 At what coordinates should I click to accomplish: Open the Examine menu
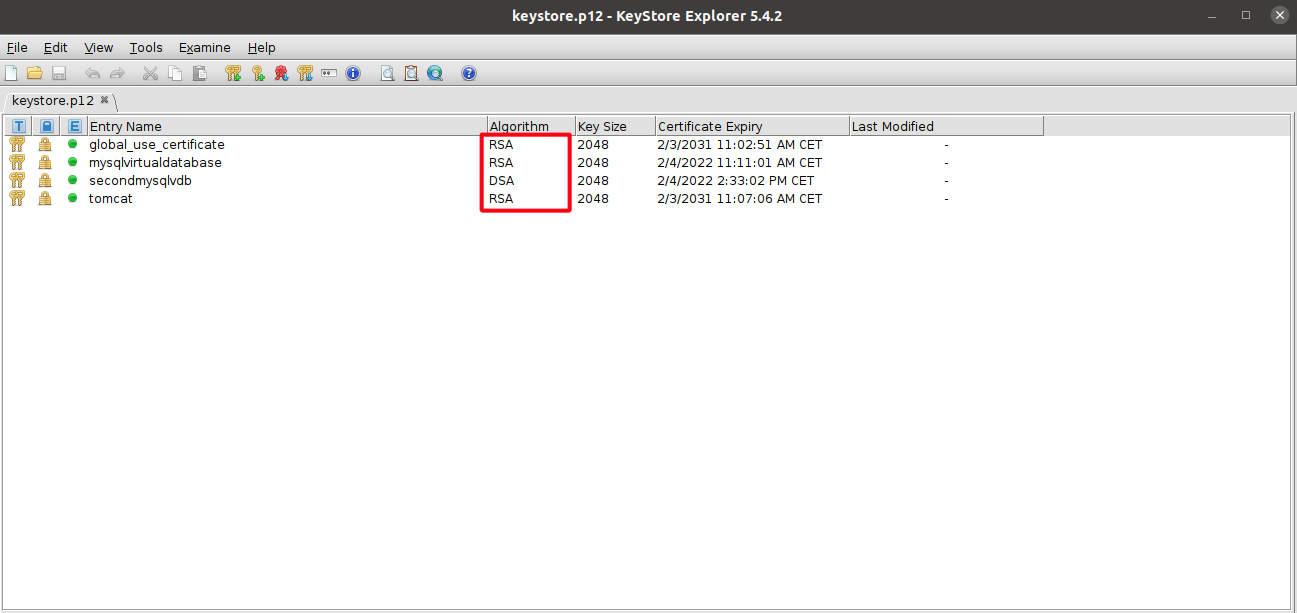click(x=204, y=47)
